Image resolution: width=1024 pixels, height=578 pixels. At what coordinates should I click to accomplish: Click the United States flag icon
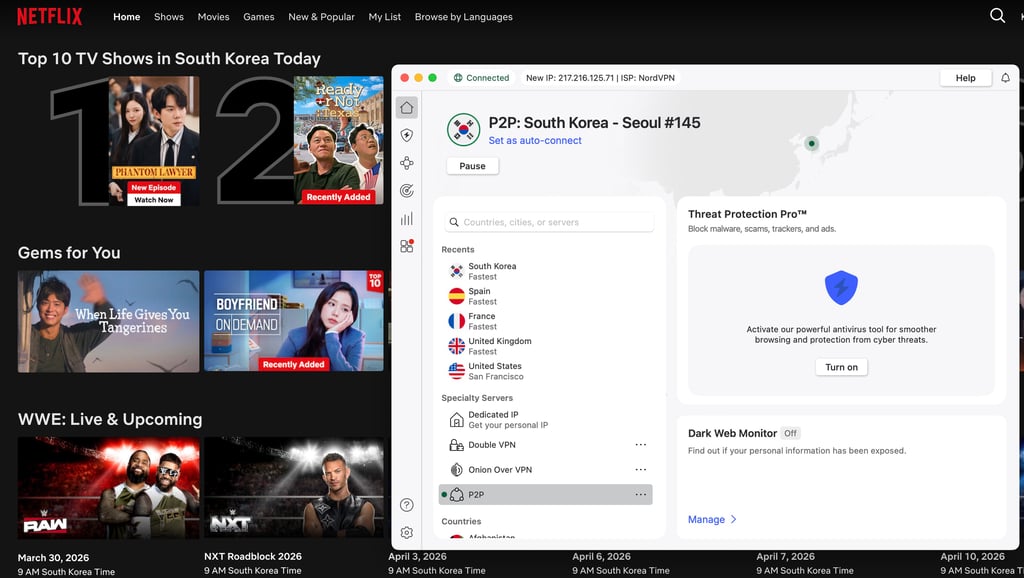click(x=456, y=371)
